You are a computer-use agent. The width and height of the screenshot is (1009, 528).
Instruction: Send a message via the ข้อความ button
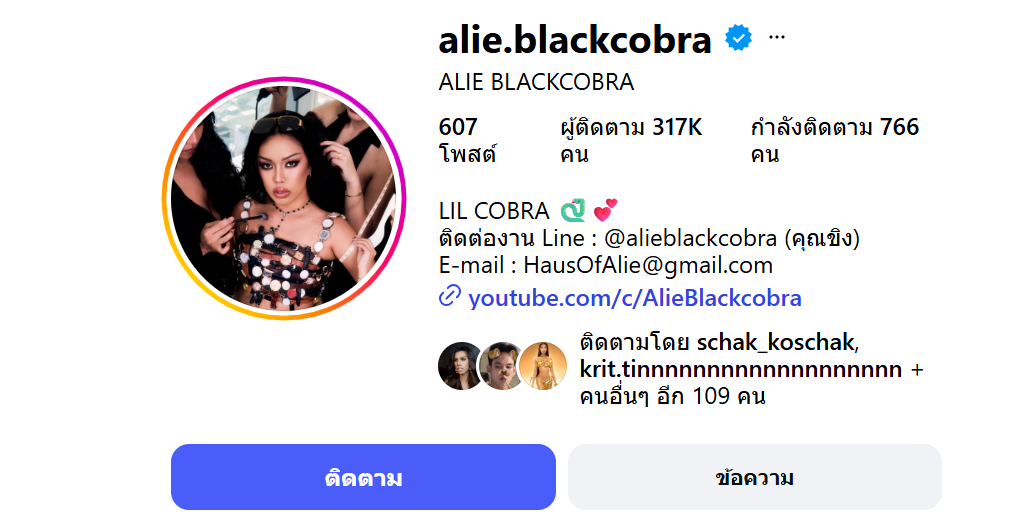[755, 477]
